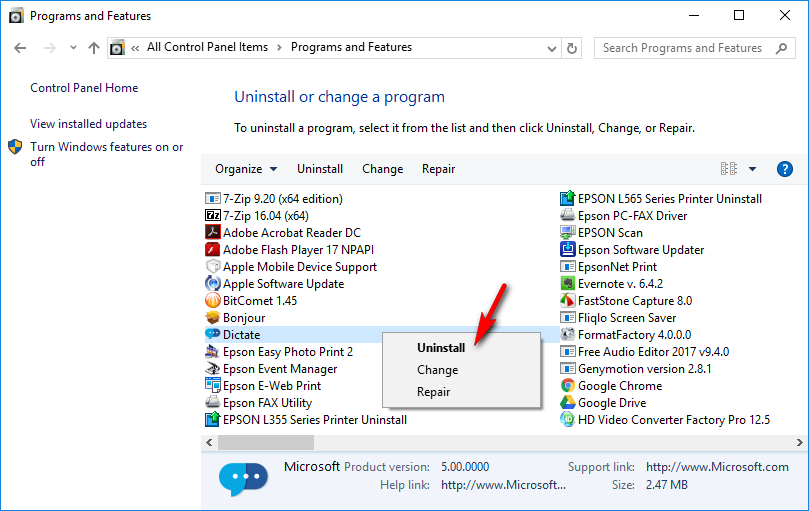Viewport: 809px width, 511px height.
Task: Select the Epson Easy Photo Print 2 icon
Action: click(x=213, y=352)
